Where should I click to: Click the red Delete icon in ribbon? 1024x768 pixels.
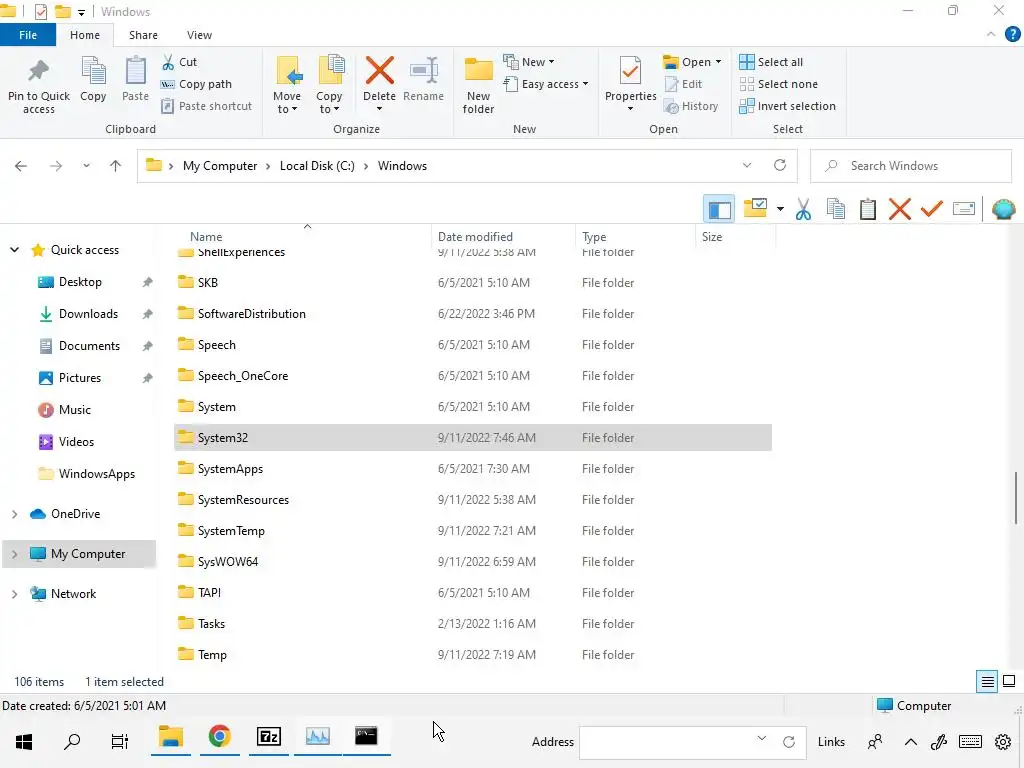coord(379,71)
